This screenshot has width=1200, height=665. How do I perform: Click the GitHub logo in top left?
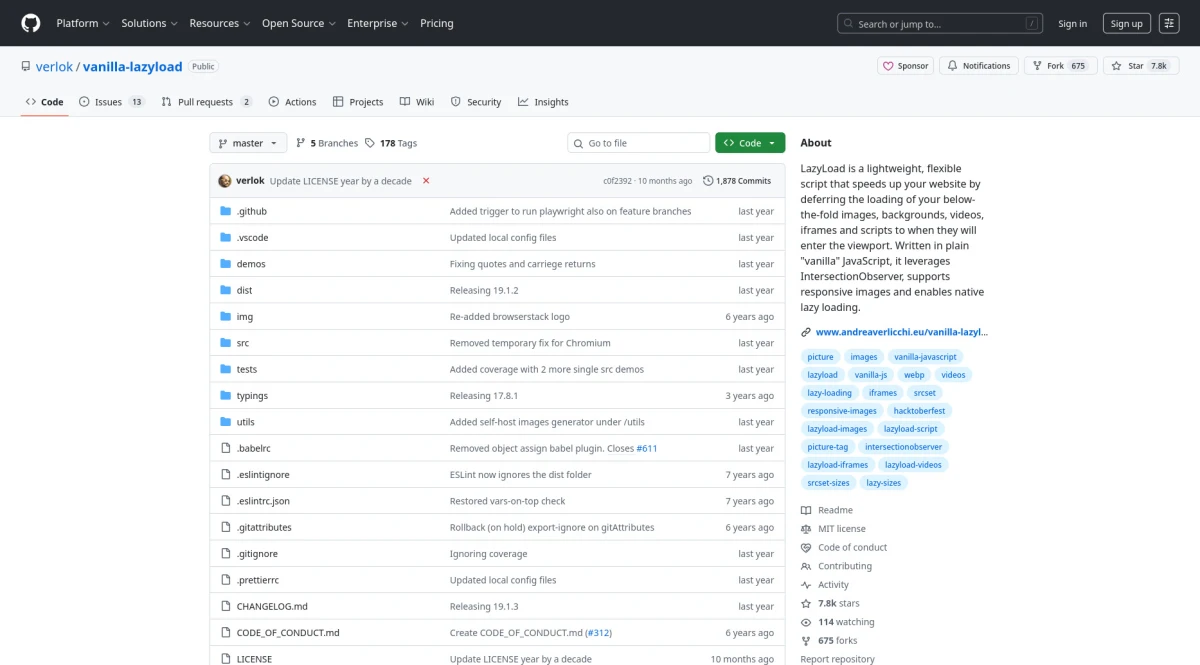[30, 23]
